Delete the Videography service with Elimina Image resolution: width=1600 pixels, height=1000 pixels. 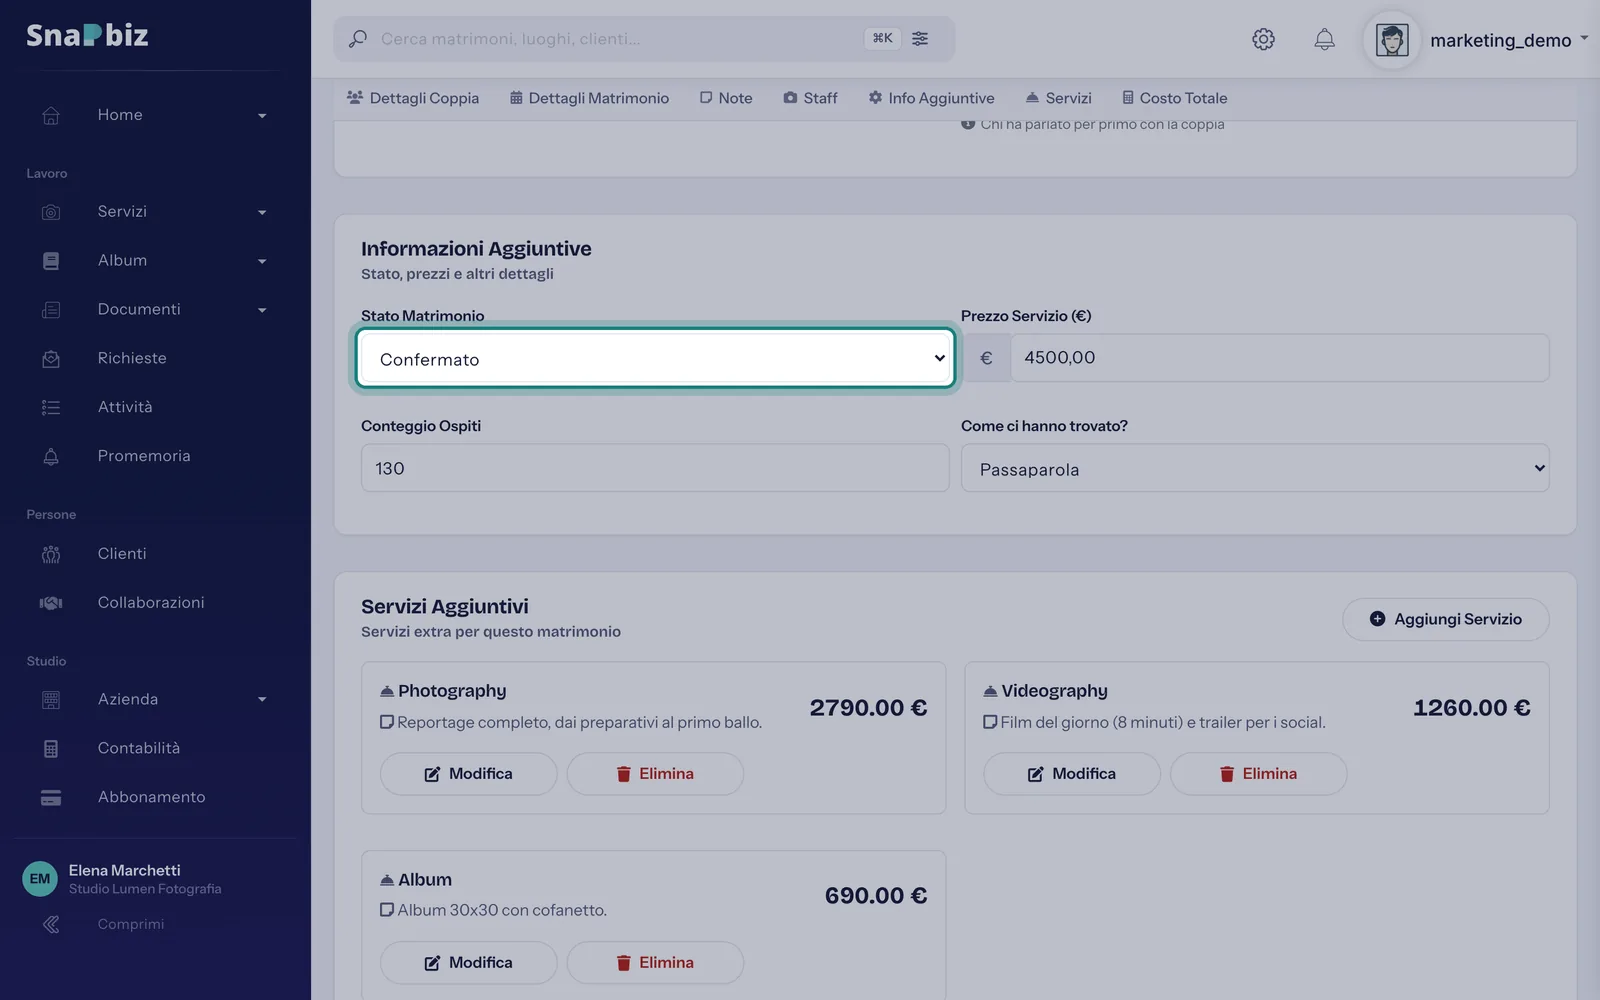click(1259, 774)
